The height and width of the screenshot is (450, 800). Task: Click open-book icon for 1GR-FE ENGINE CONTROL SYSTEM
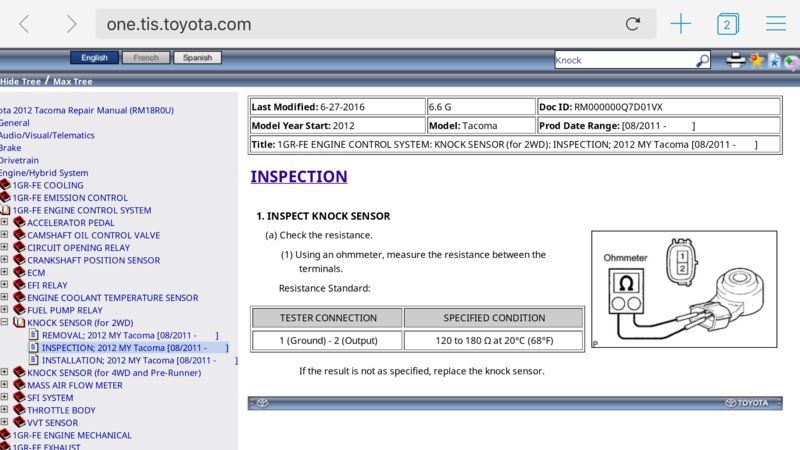pos(5,210)
